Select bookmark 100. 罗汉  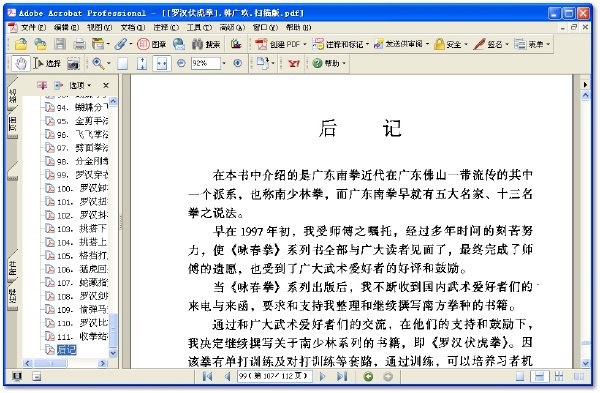[82, 188]
